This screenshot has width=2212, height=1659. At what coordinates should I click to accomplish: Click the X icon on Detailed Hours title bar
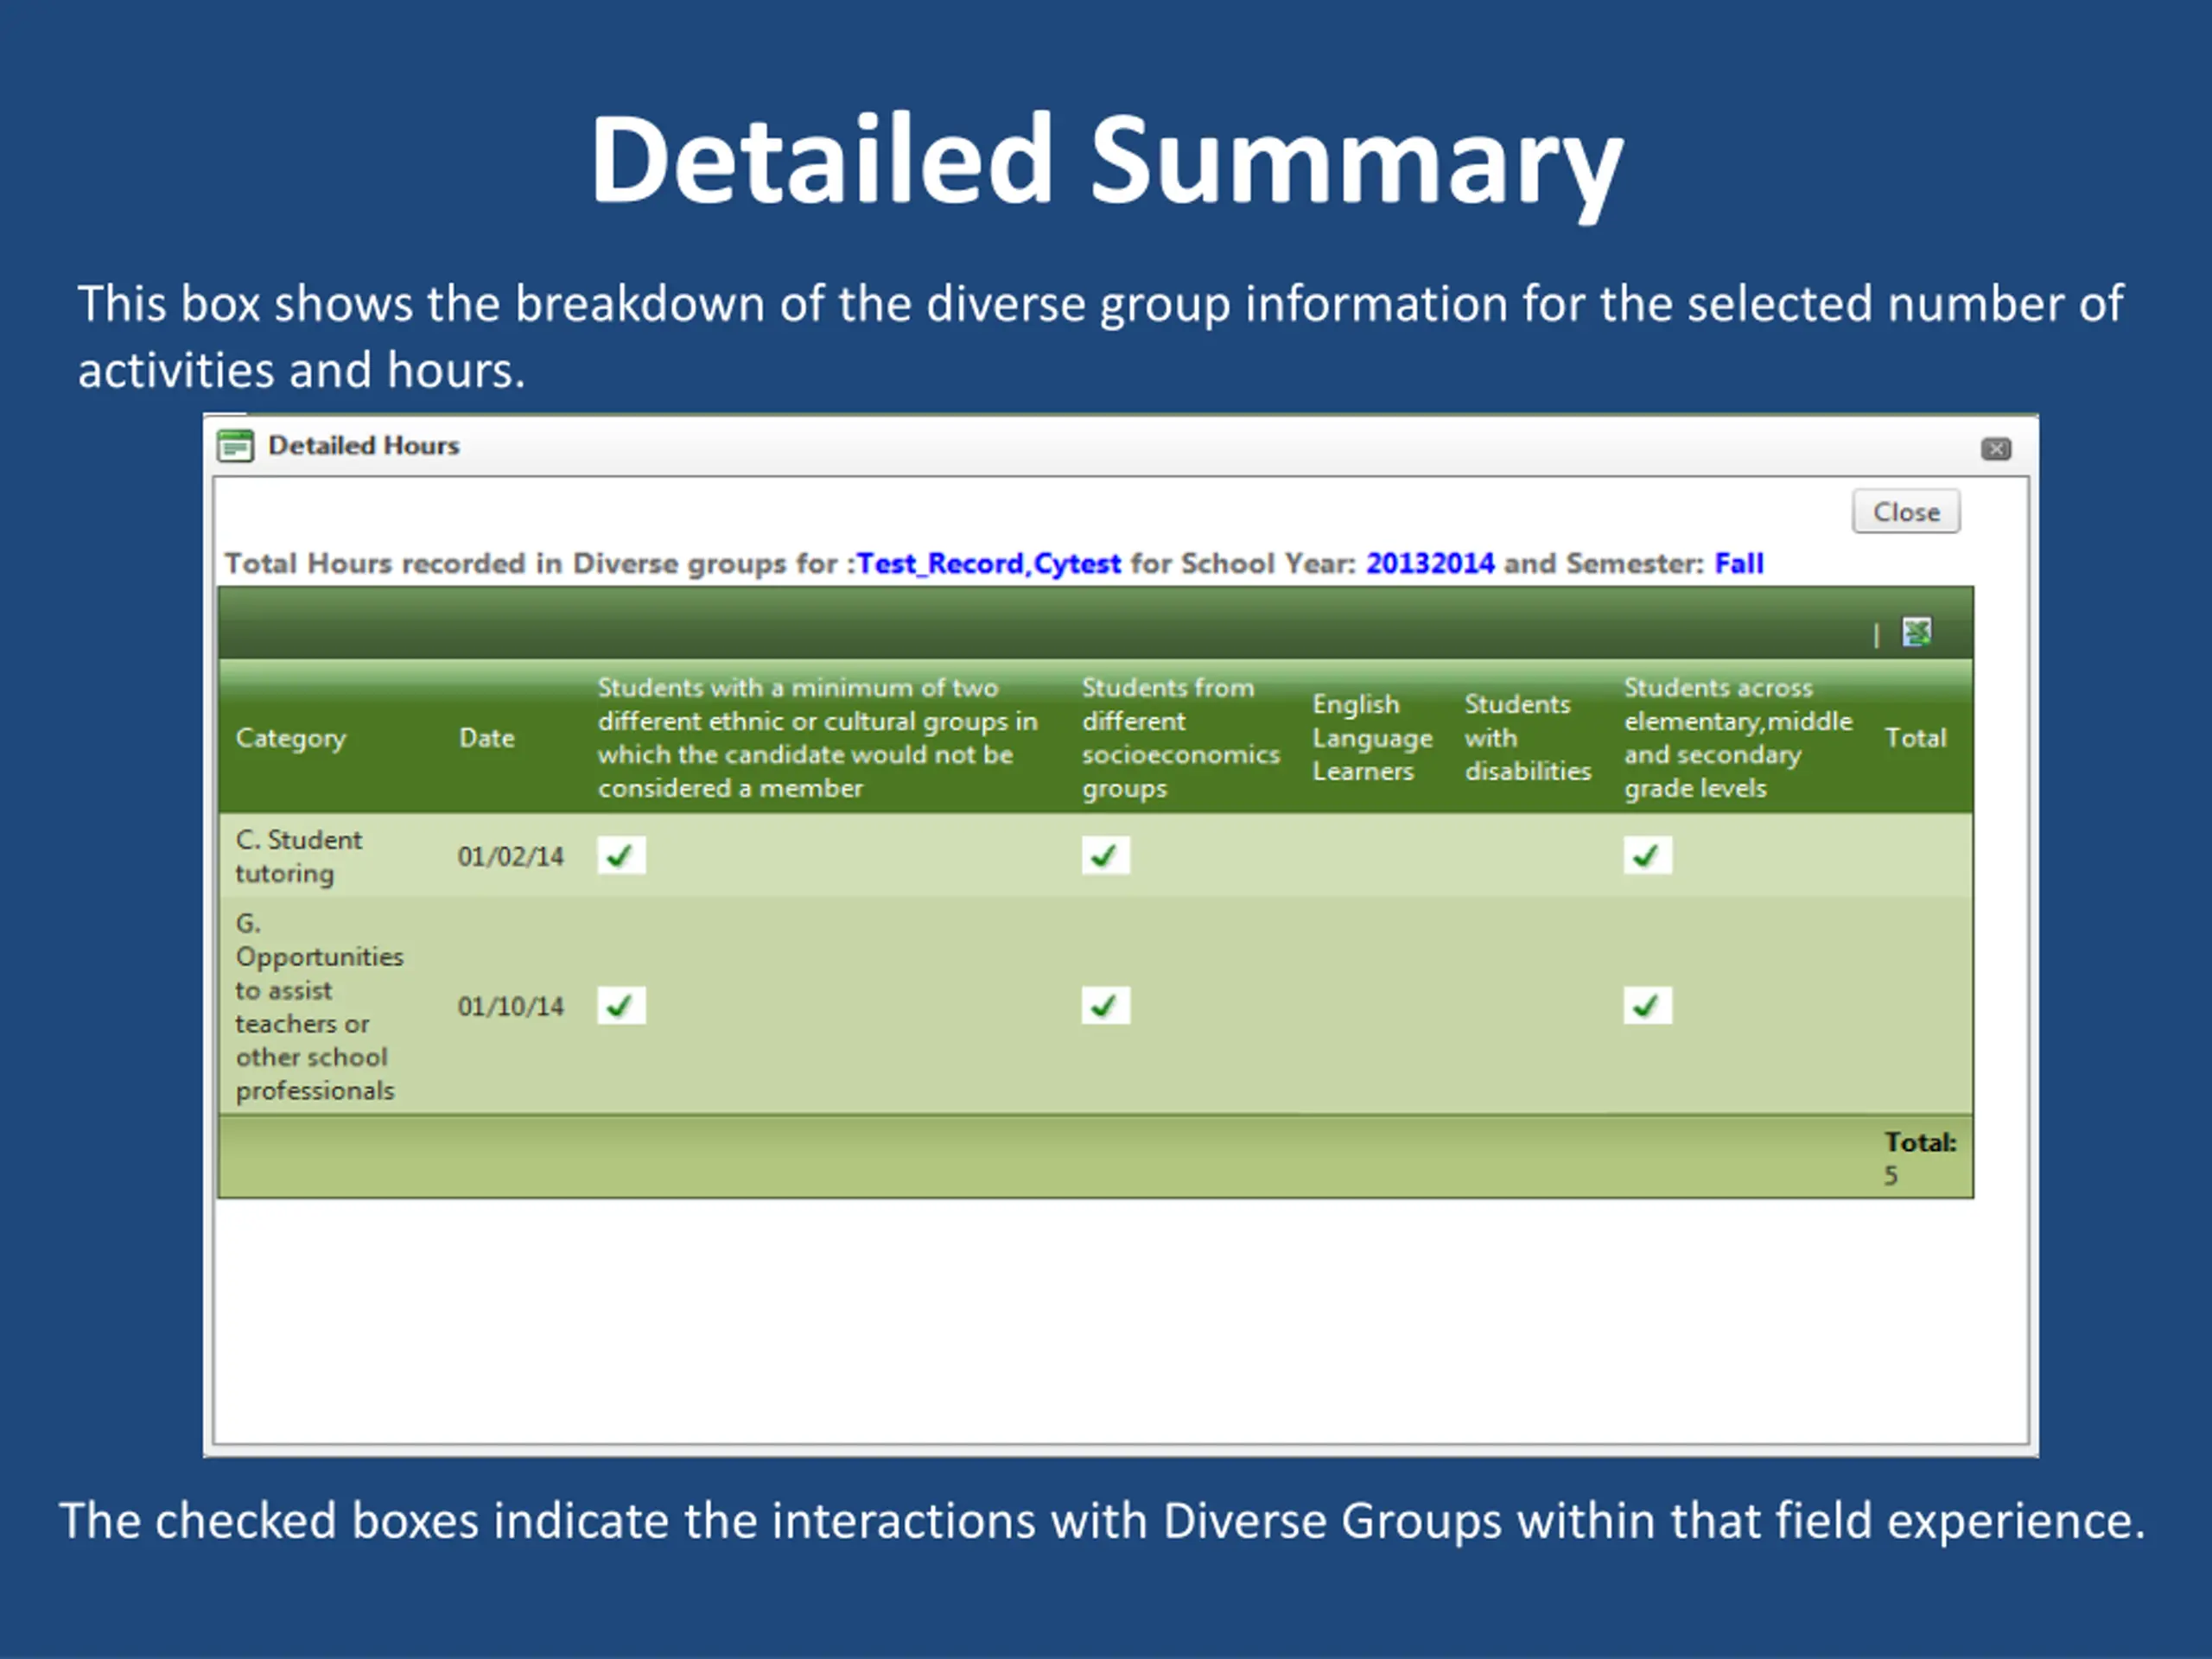(1996, 448)
